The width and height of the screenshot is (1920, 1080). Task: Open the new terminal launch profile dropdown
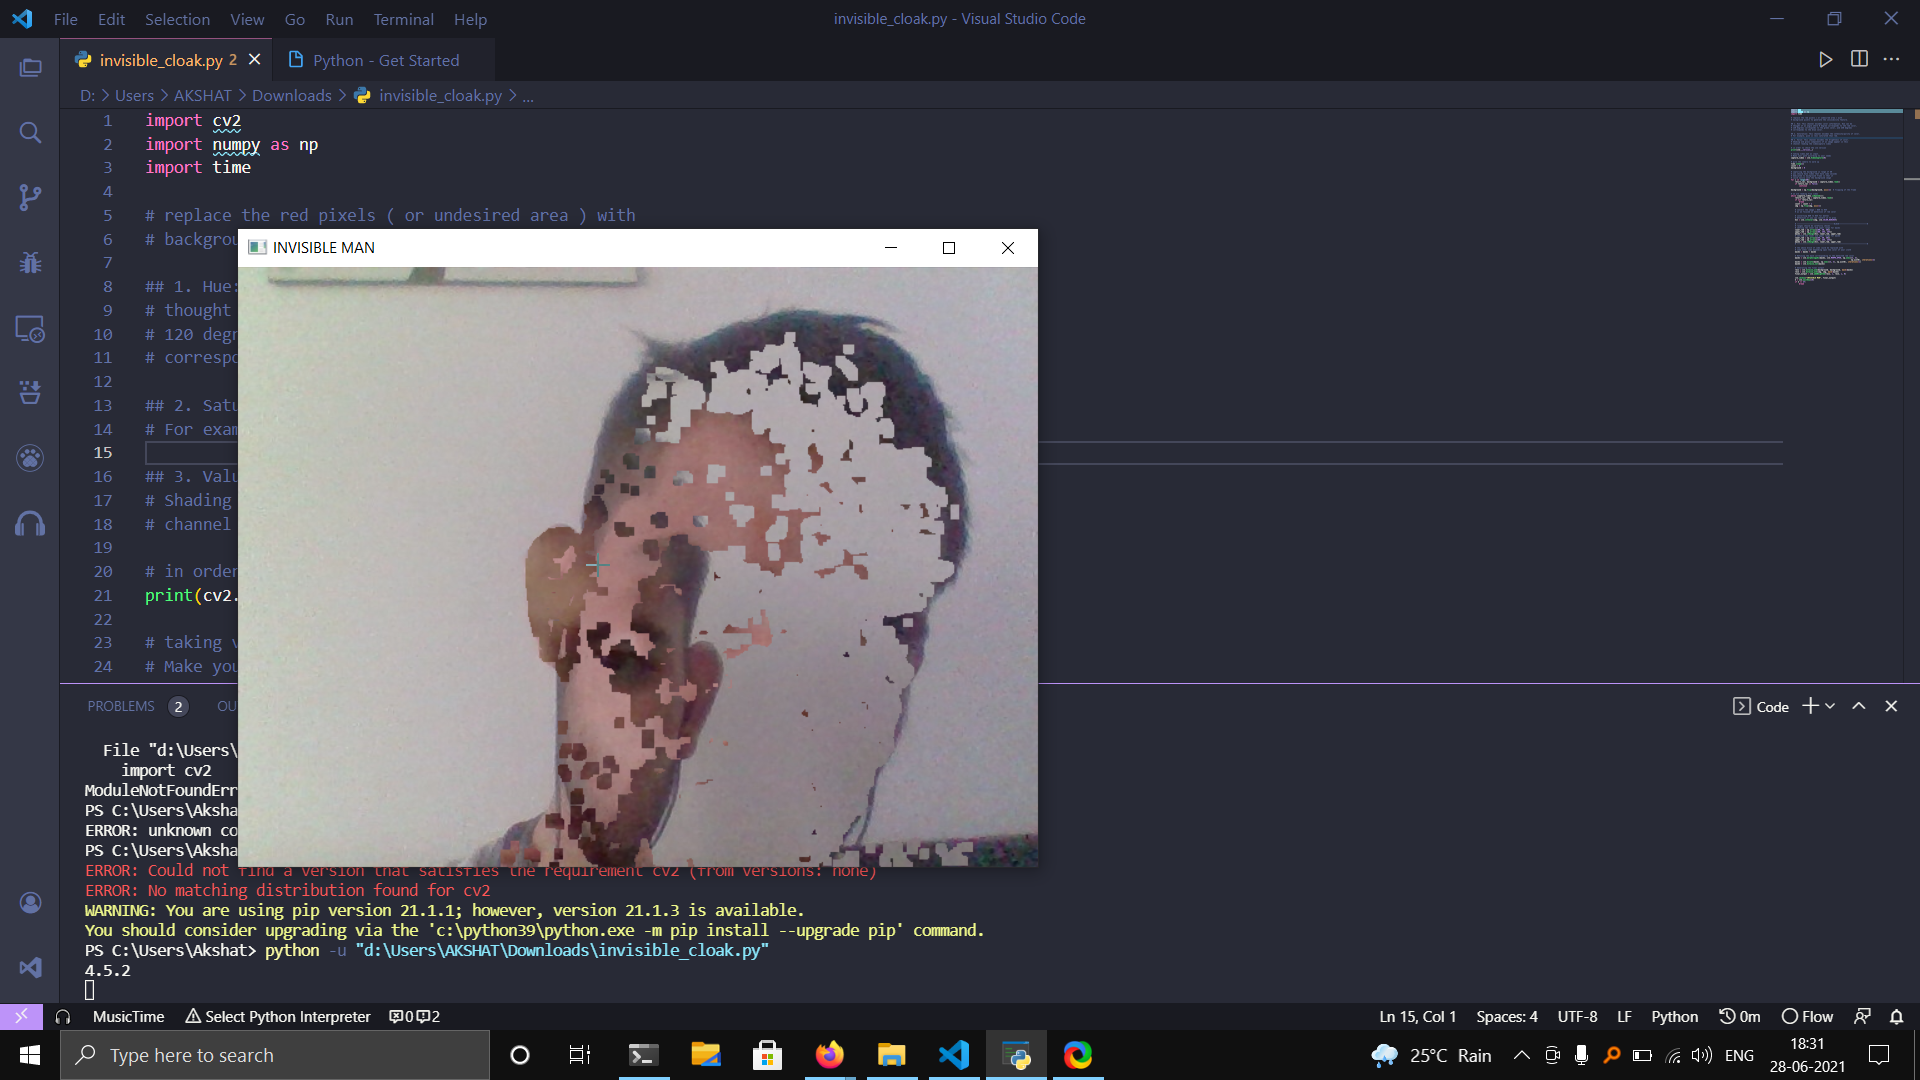(x=1830, y=706)
